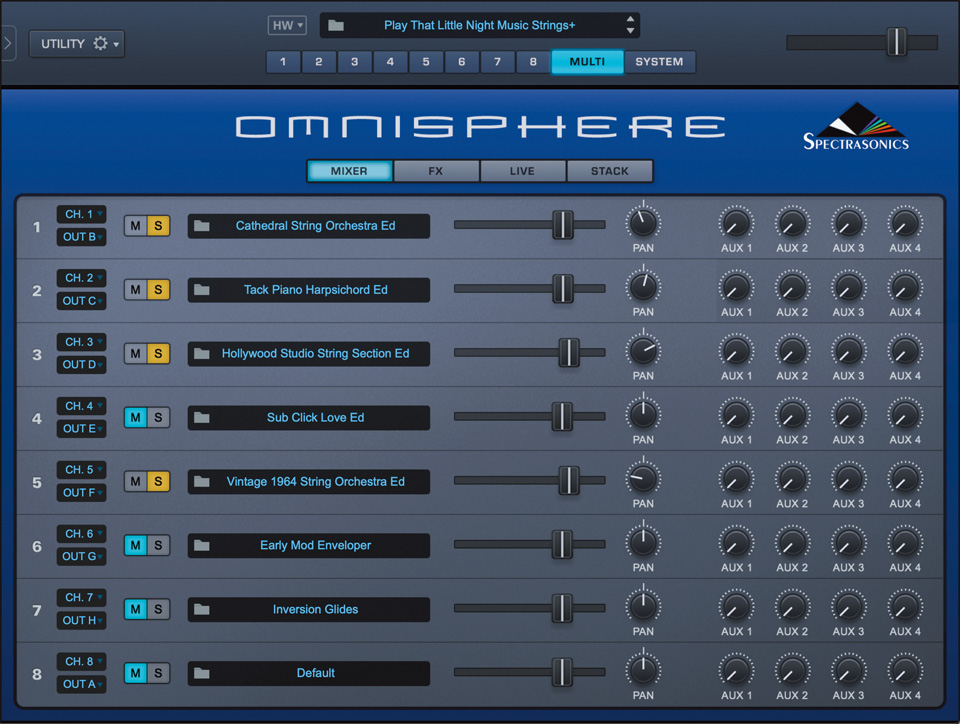Switch to the LIVE tab
The height and width of the screenshot is (724, 960).
(522, 171)
